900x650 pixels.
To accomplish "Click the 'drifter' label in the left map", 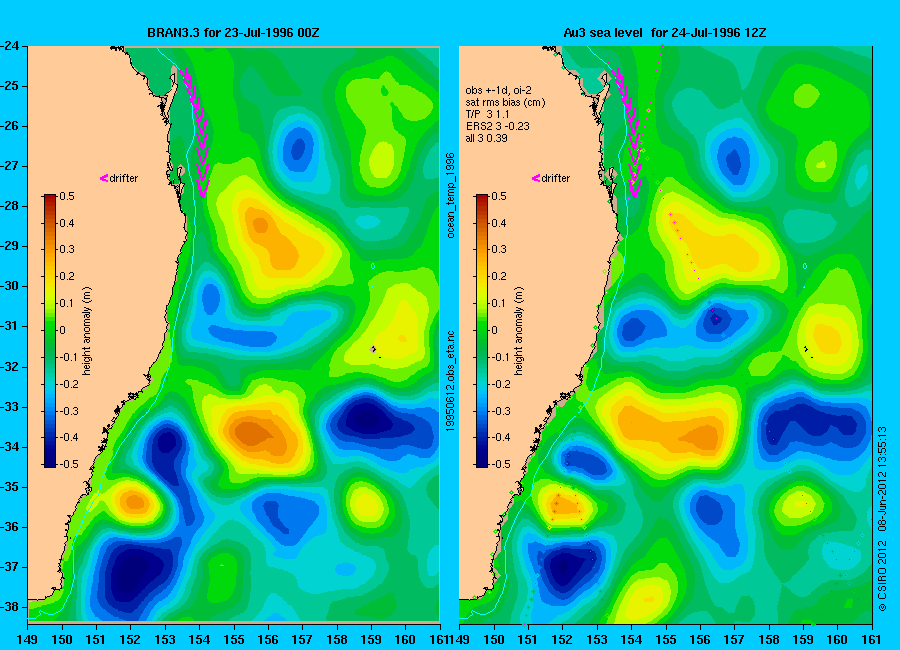I will [x=124, y=179].
